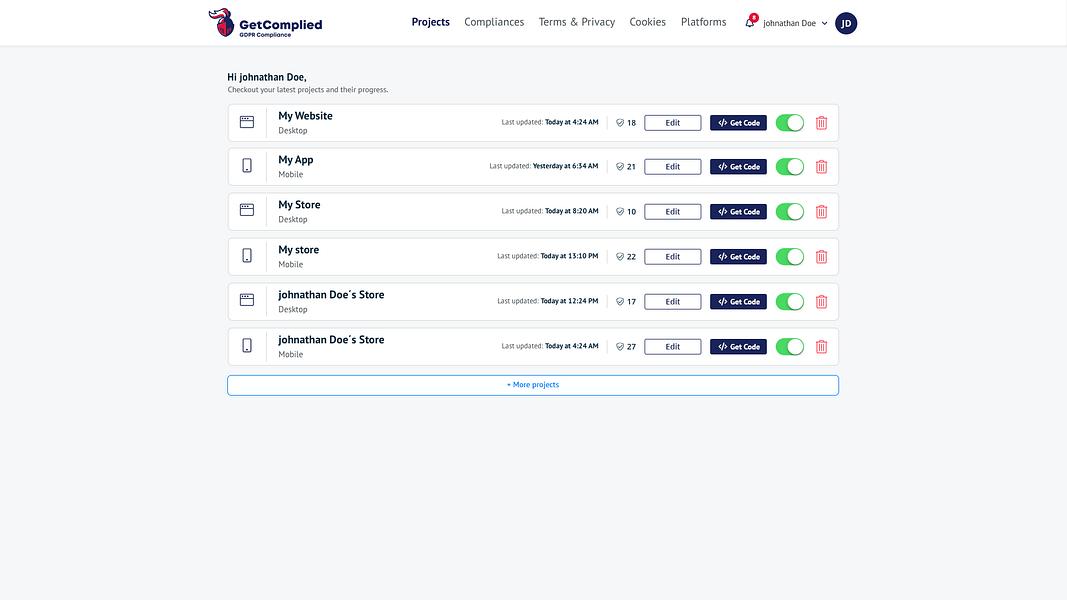Edit the My store mobile project
The image size is (1067, 600).
point(672,256)
